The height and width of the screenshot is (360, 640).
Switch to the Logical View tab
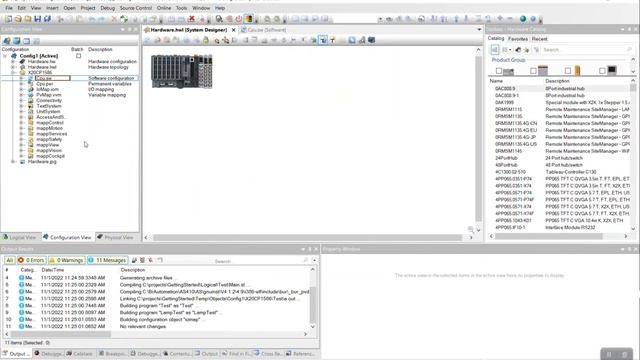pyautogui.click(x=19, y=237)
